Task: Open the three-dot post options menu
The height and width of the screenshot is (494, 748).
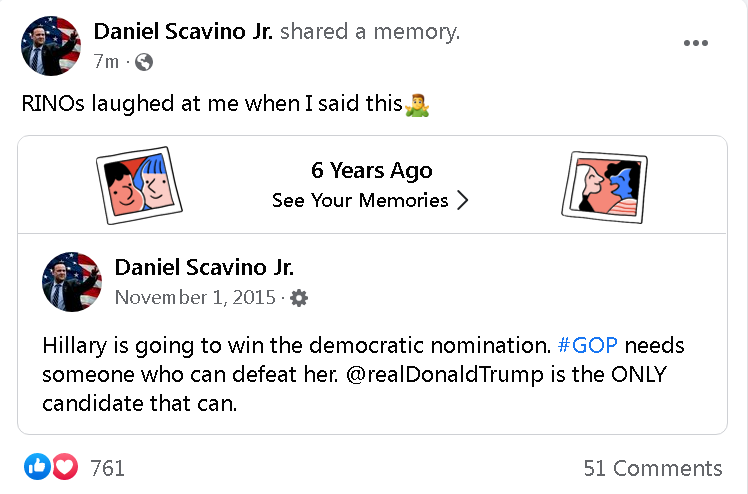Action: [696, 43]
